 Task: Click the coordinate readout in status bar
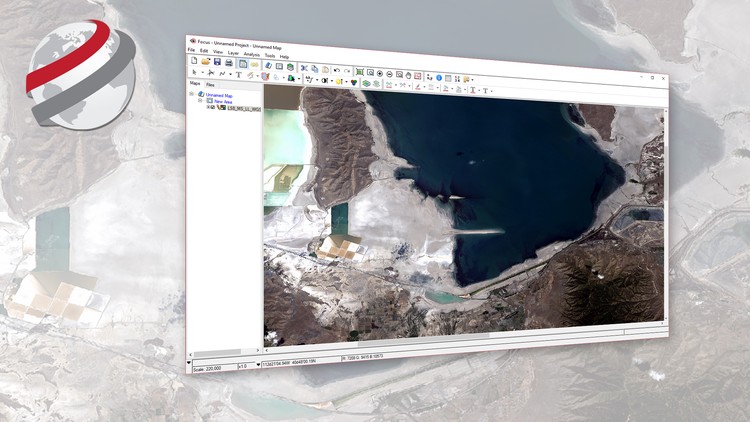[300, 362]
